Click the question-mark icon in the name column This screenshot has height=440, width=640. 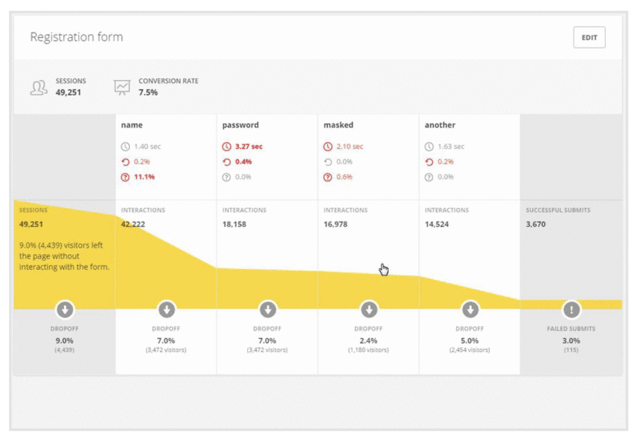[125, 177]
